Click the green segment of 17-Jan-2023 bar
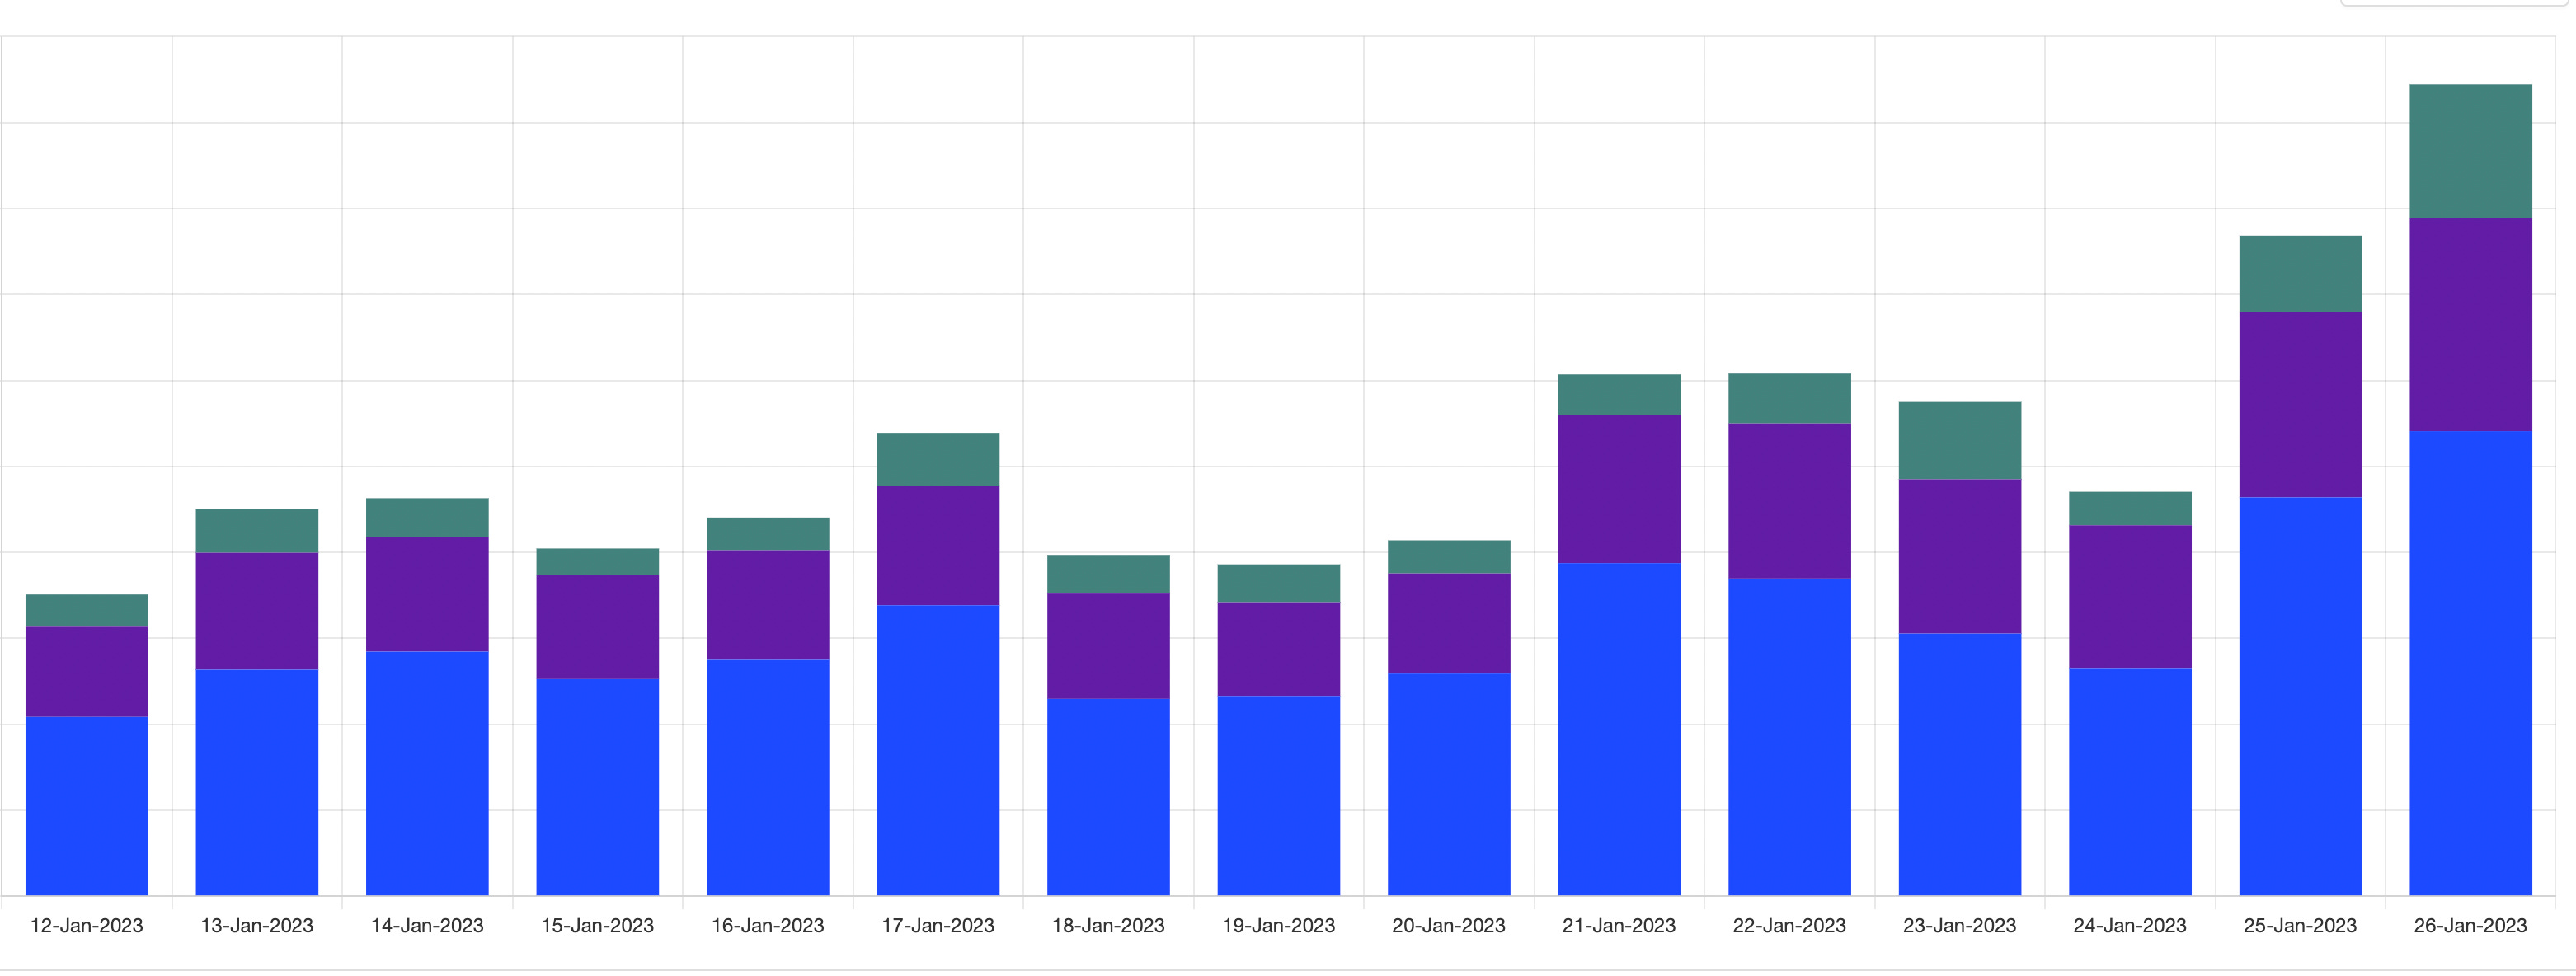 937,460
